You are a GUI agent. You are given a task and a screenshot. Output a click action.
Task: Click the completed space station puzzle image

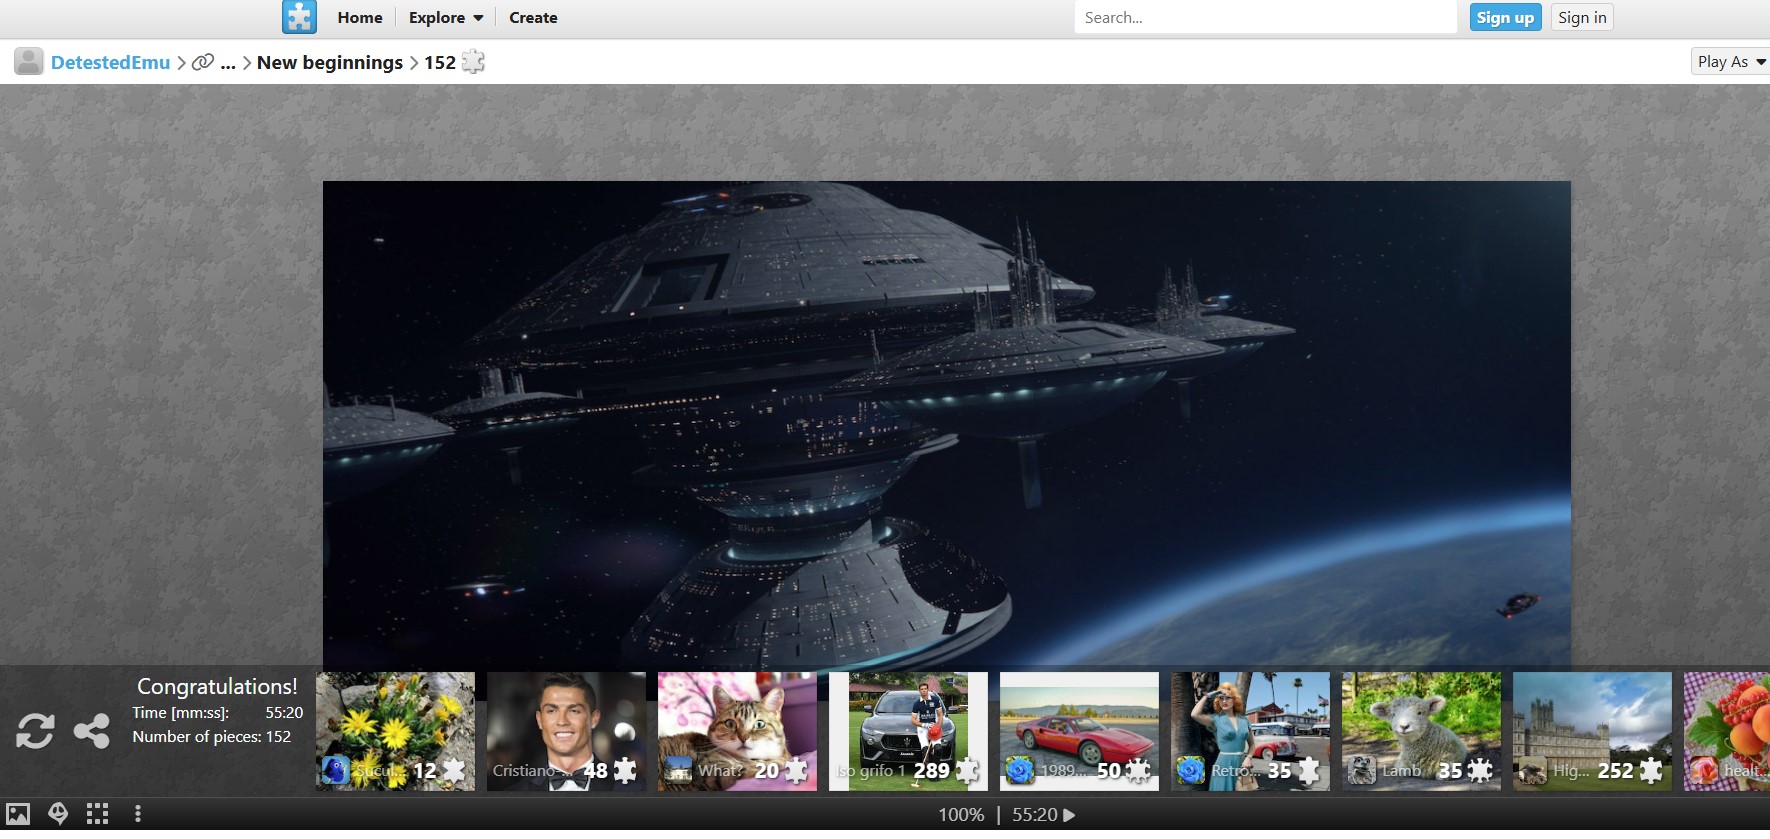click(x=946, y=425)
